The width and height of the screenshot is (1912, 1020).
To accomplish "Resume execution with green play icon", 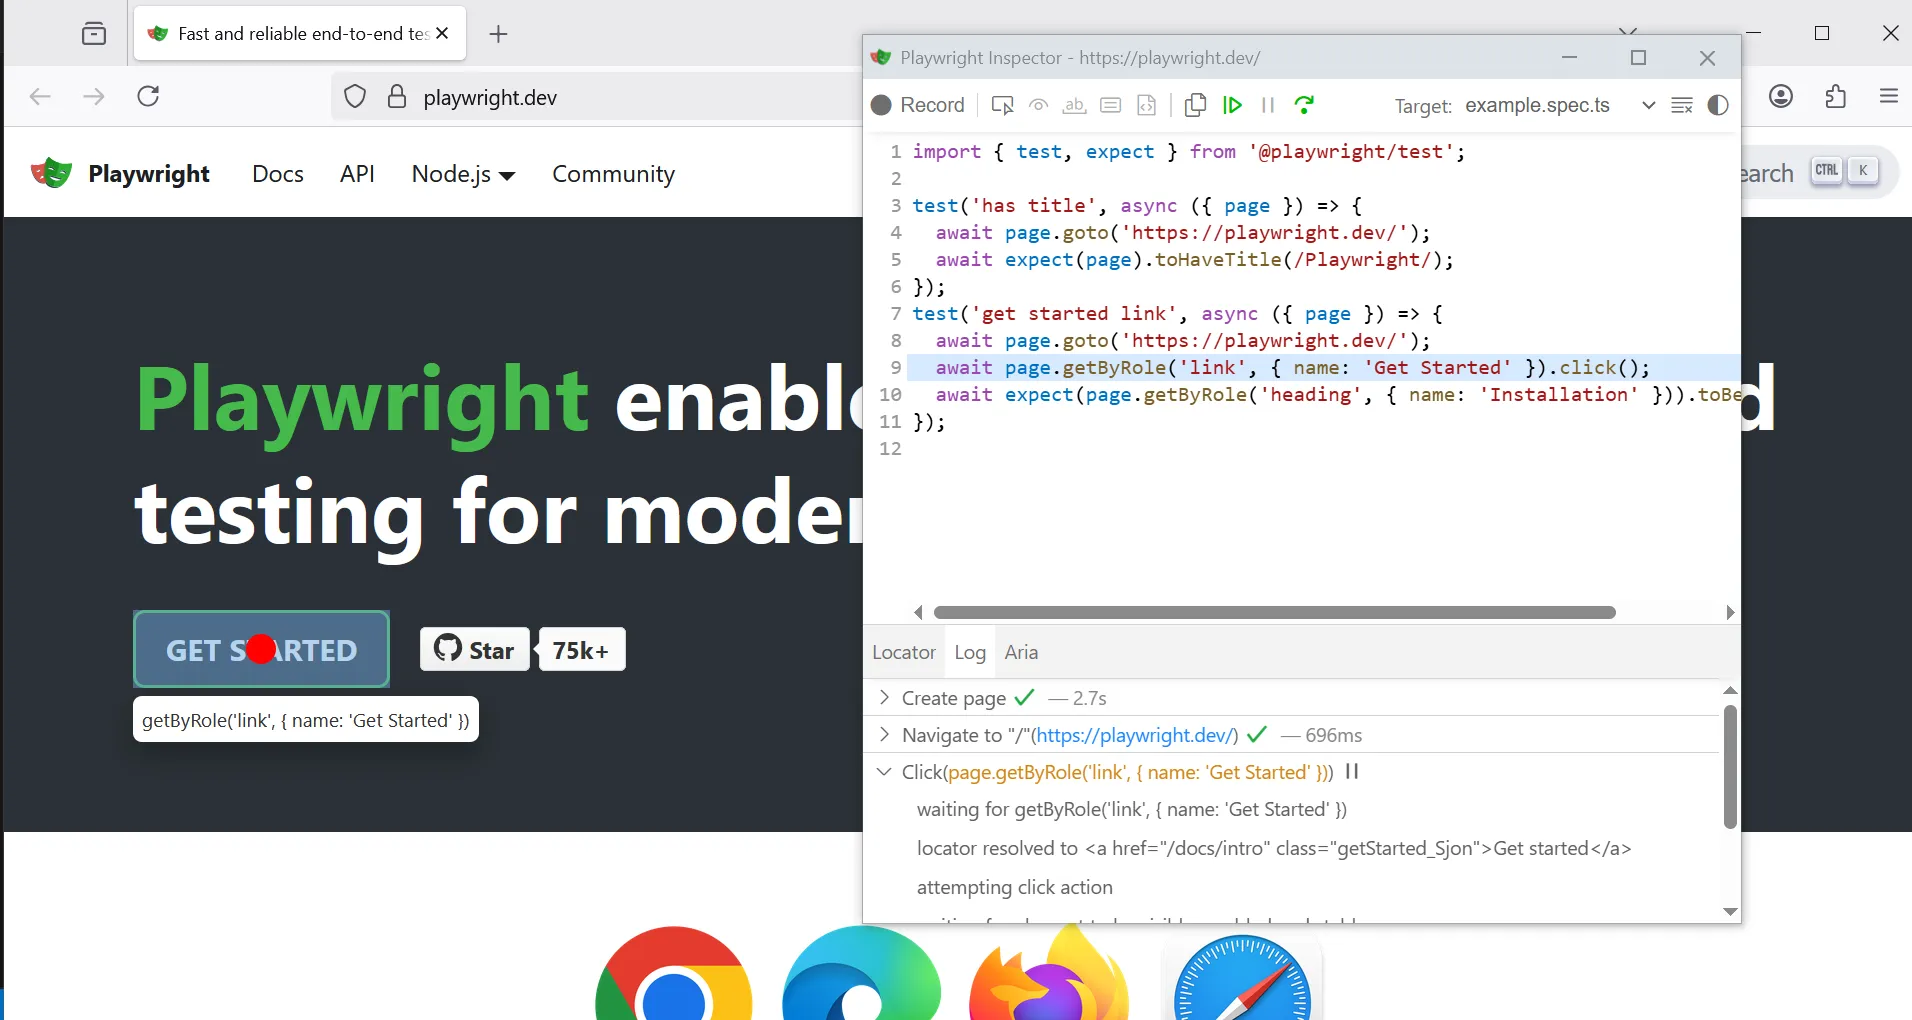I will pyautogui.click(x=1233, y=105).
